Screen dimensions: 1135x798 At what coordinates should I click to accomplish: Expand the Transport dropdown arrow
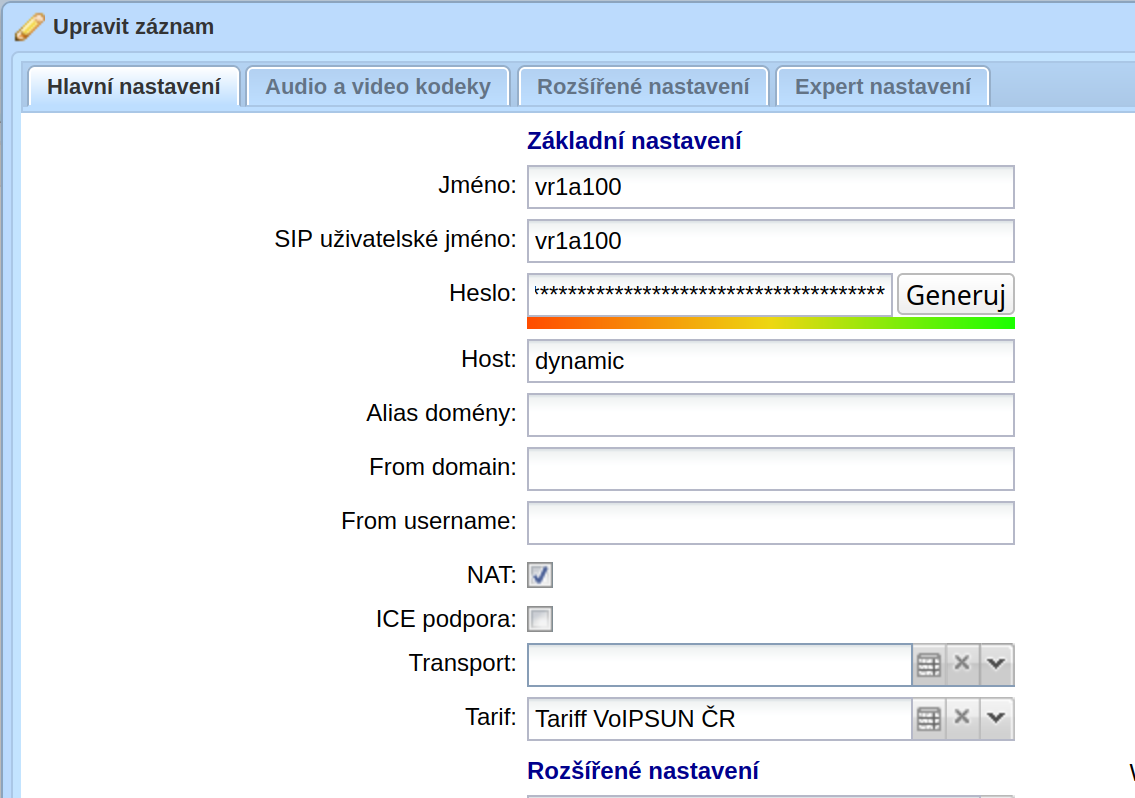tap(997, 664)
